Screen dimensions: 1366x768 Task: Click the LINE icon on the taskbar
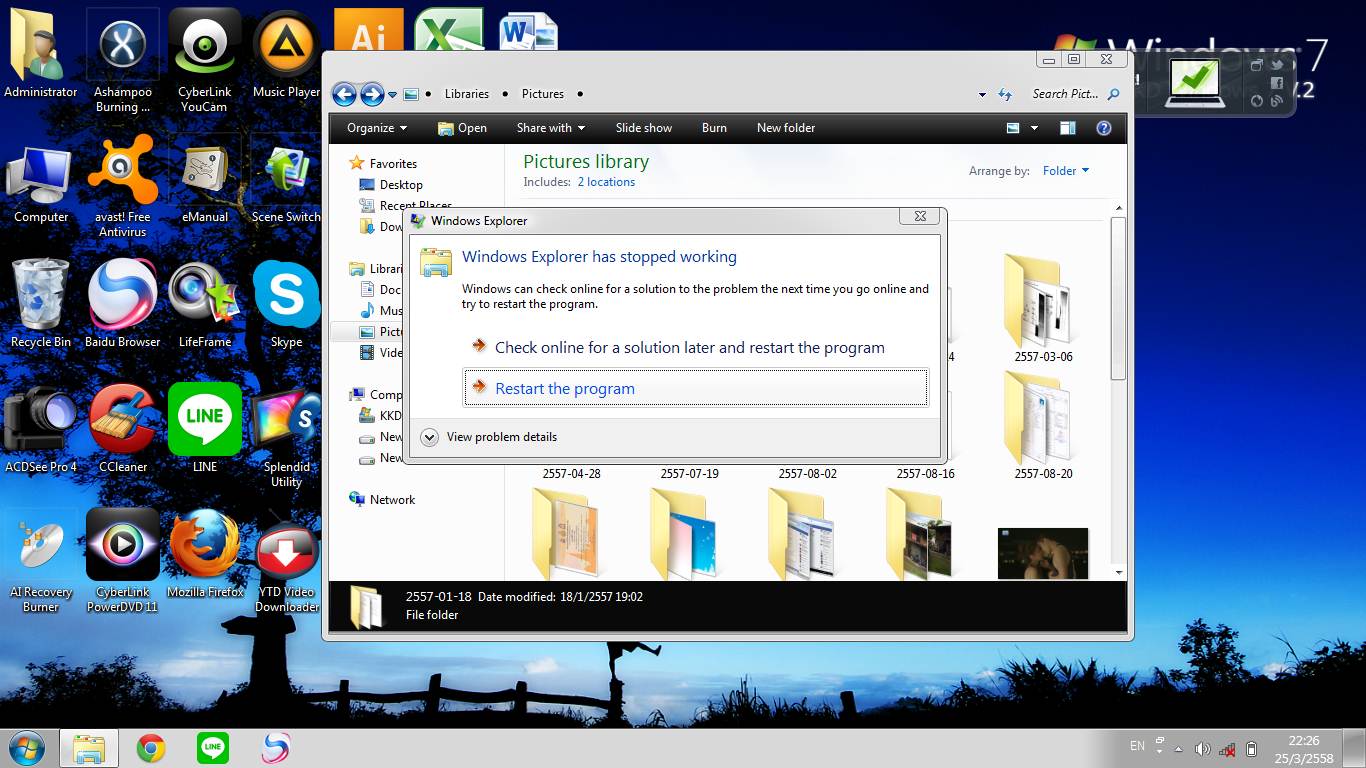(213, 748)
